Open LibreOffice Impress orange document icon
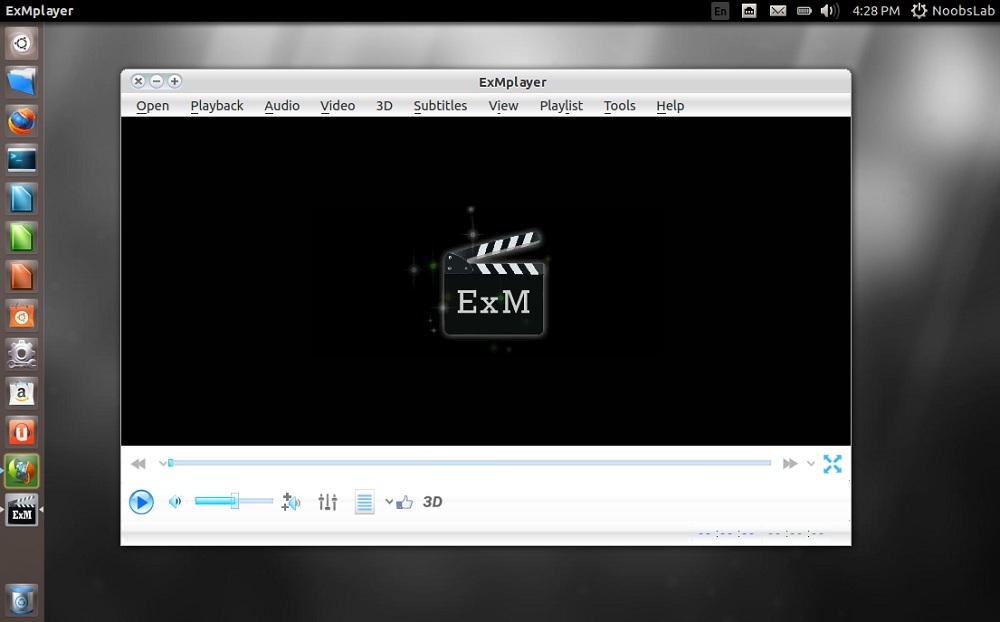The image size is (1000, 622). [x=22, y=277]
